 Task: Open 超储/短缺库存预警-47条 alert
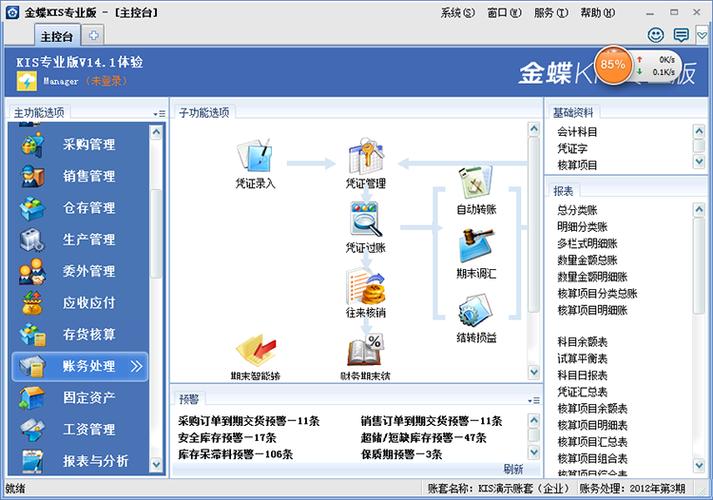pos(423,438)
